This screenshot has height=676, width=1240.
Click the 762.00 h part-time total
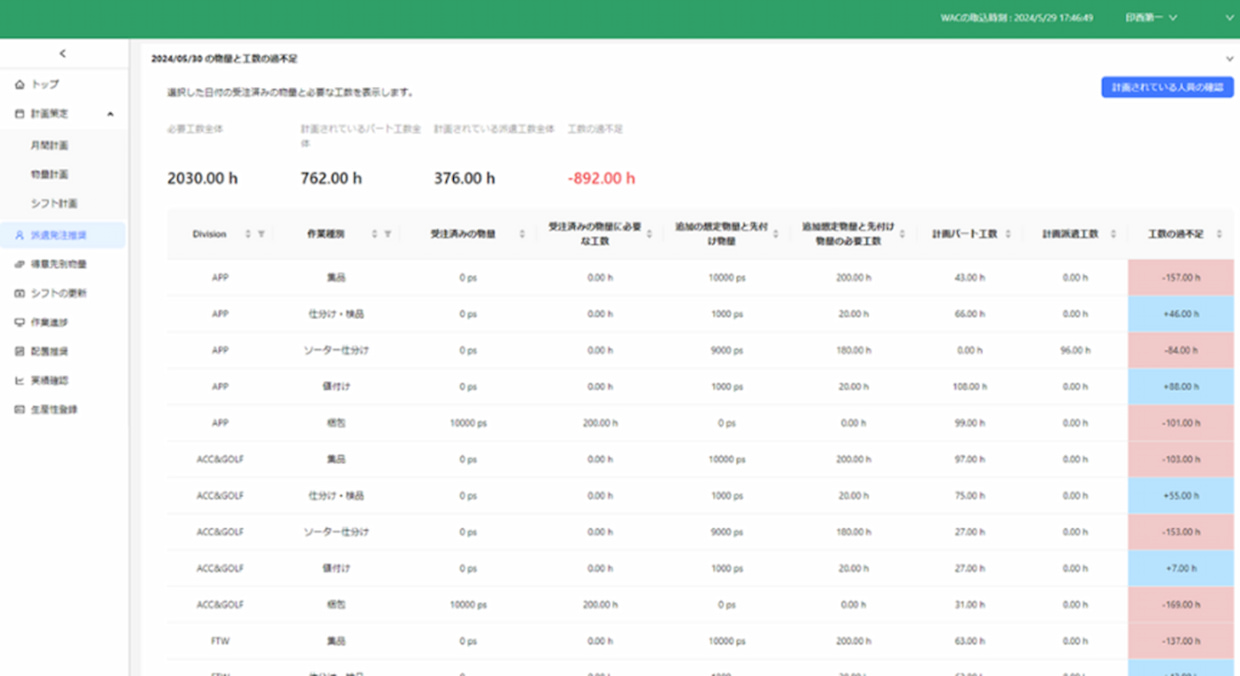coord(331,179)
